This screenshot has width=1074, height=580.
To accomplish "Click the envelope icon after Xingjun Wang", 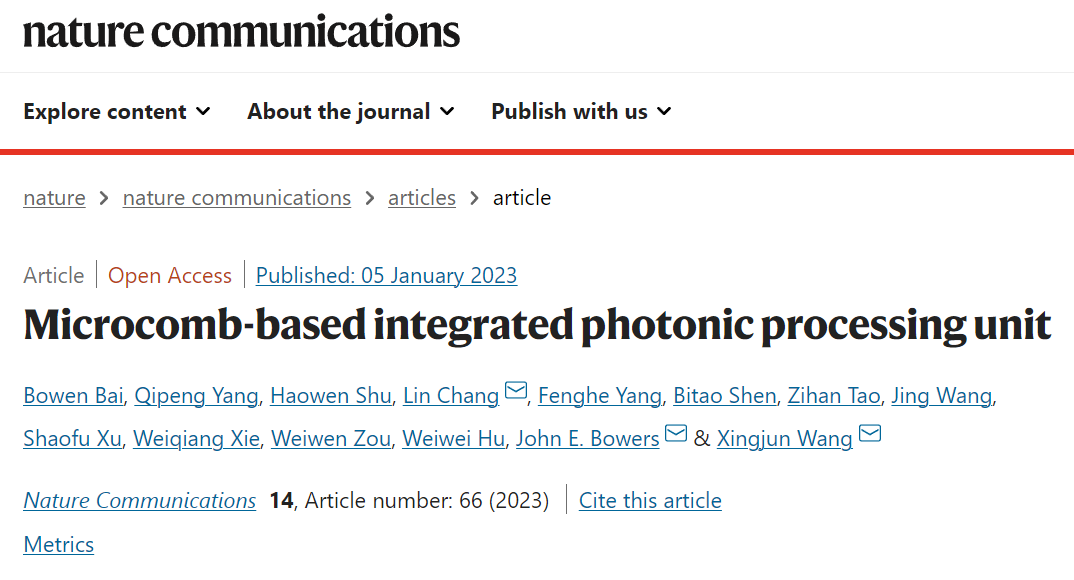I will (x=870, y=433).
